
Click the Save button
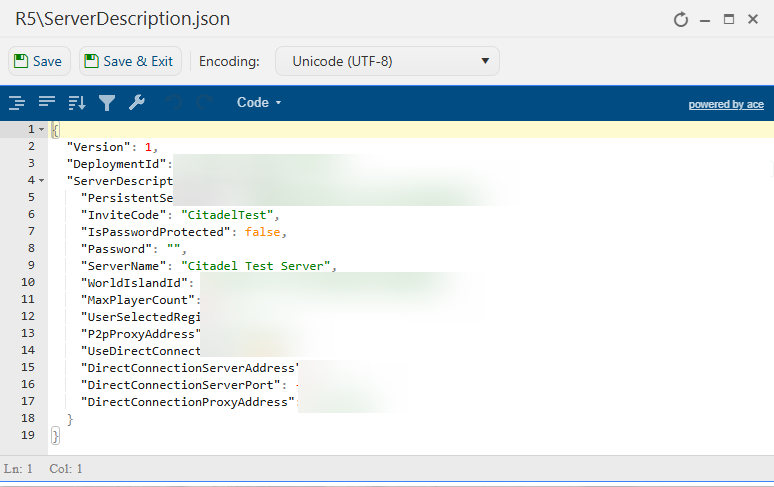pyautogui.click(x=37, y=61)
